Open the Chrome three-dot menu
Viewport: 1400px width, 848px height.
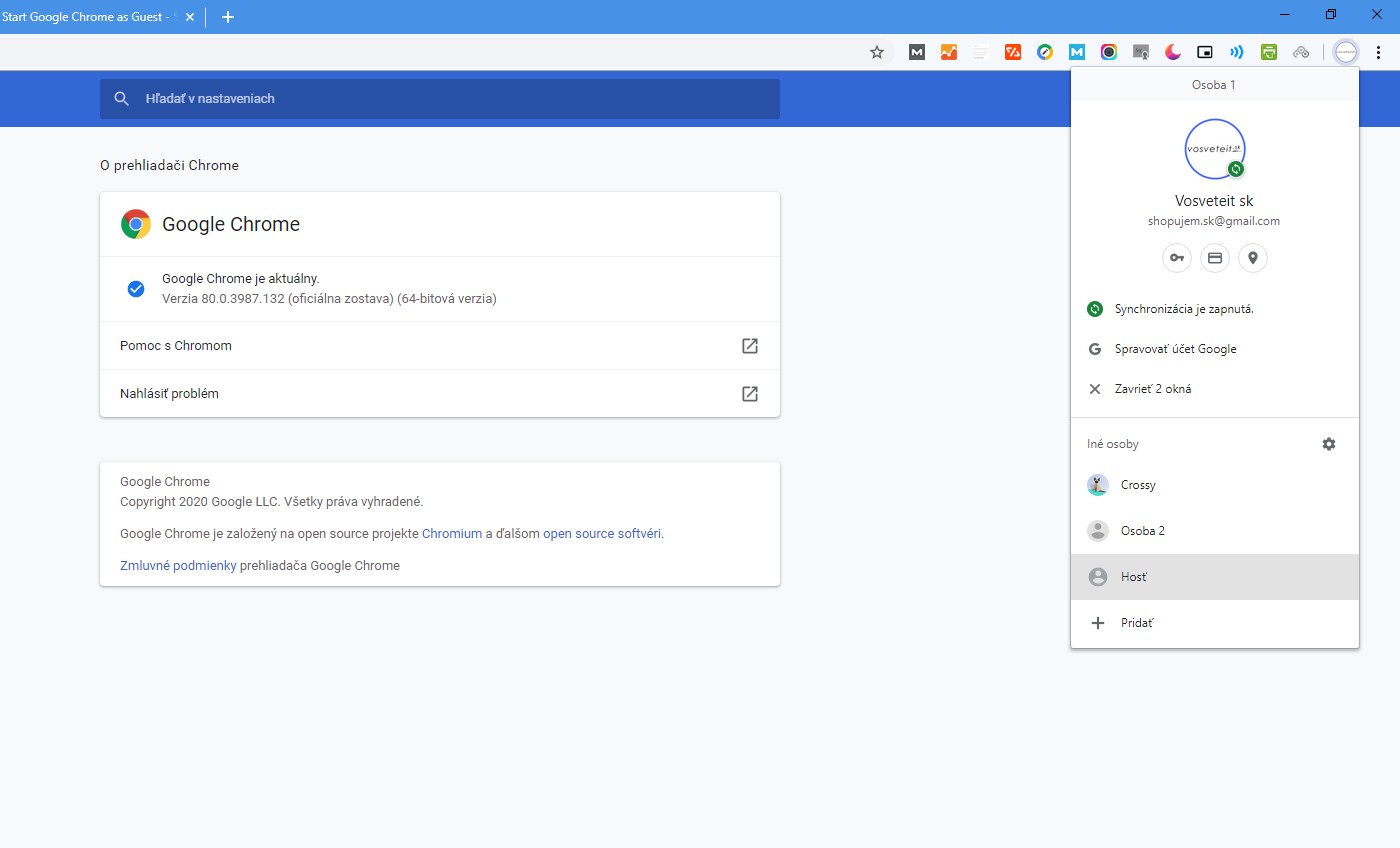pyautogui.click(x=1380, y=52)
